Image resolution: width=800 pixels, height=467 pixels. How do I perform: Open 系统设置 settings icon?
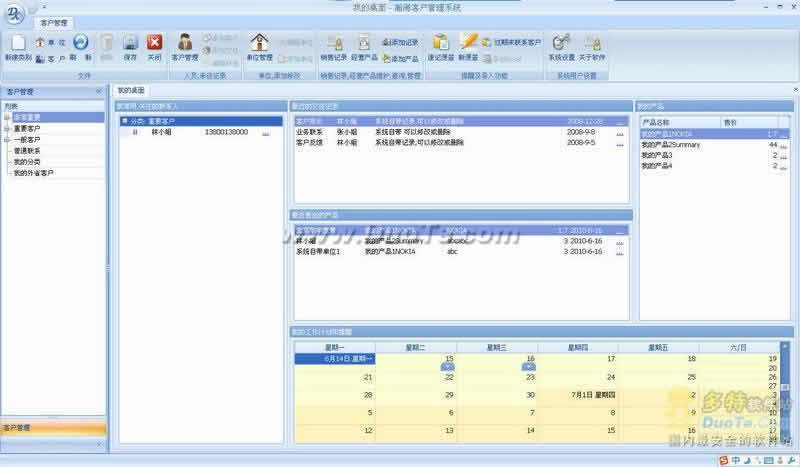[x=561, y=47]
